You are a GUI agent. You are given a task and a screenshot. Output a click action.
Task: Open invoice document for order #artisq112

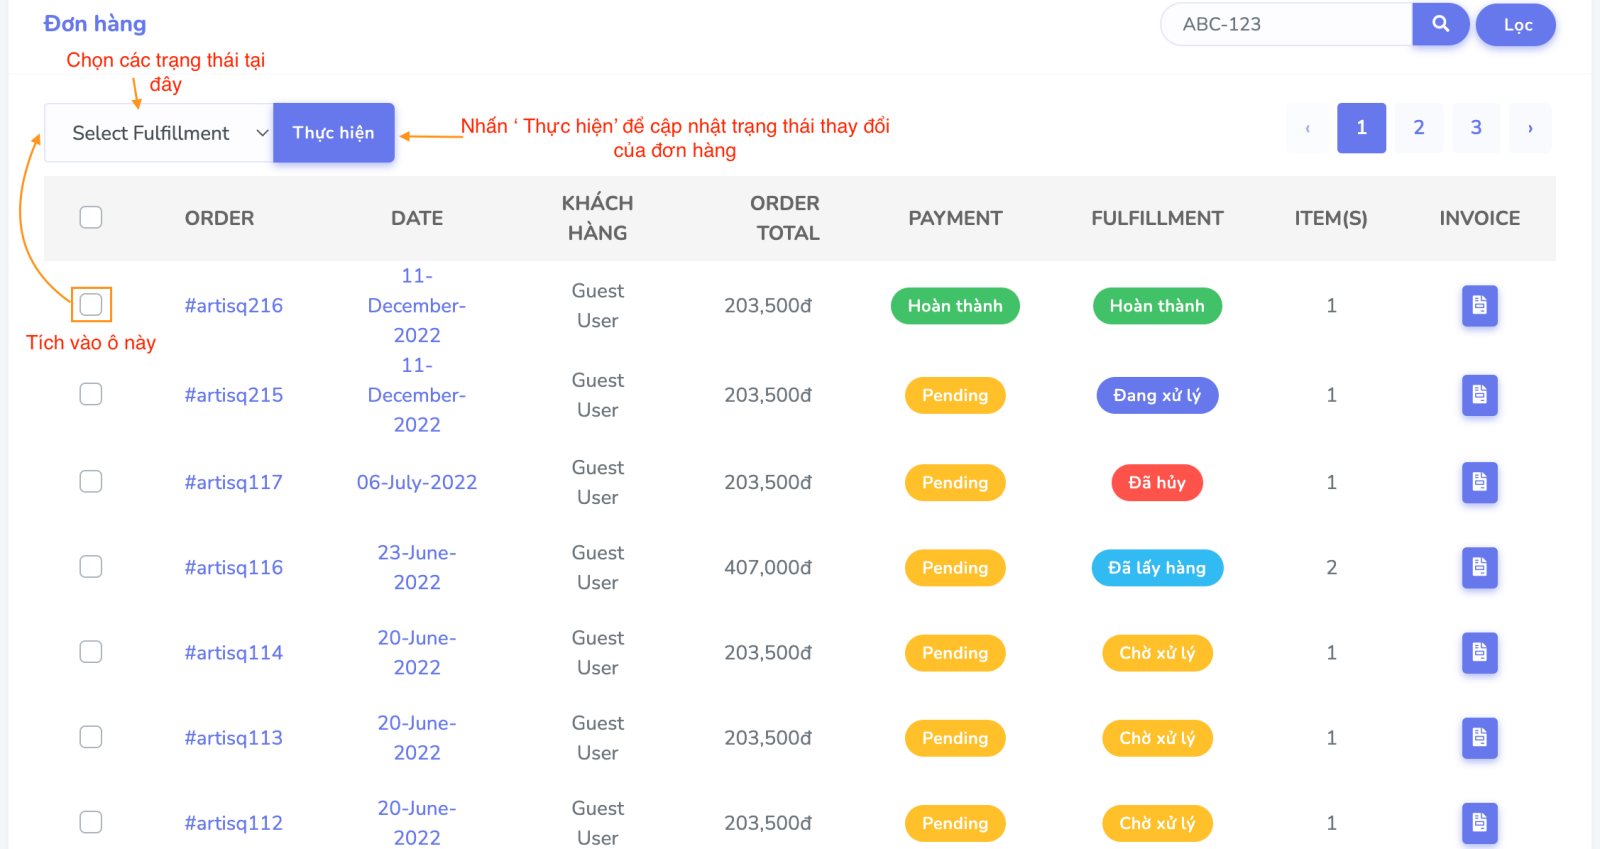point(1479,823)
